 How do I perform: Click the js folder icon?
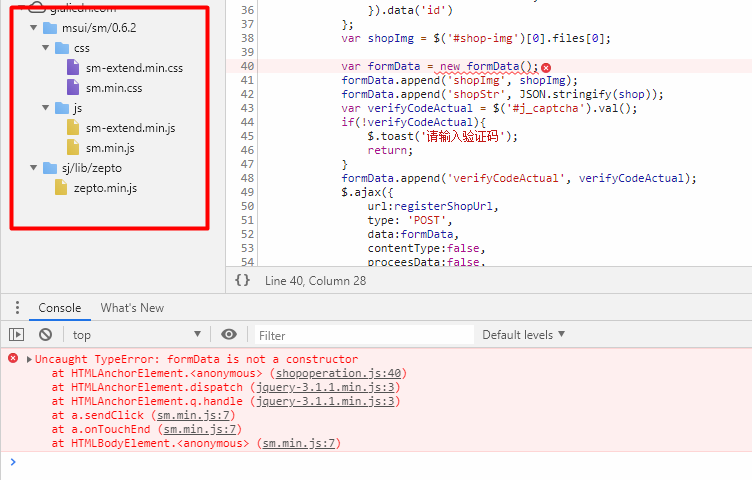coord(62,108)
